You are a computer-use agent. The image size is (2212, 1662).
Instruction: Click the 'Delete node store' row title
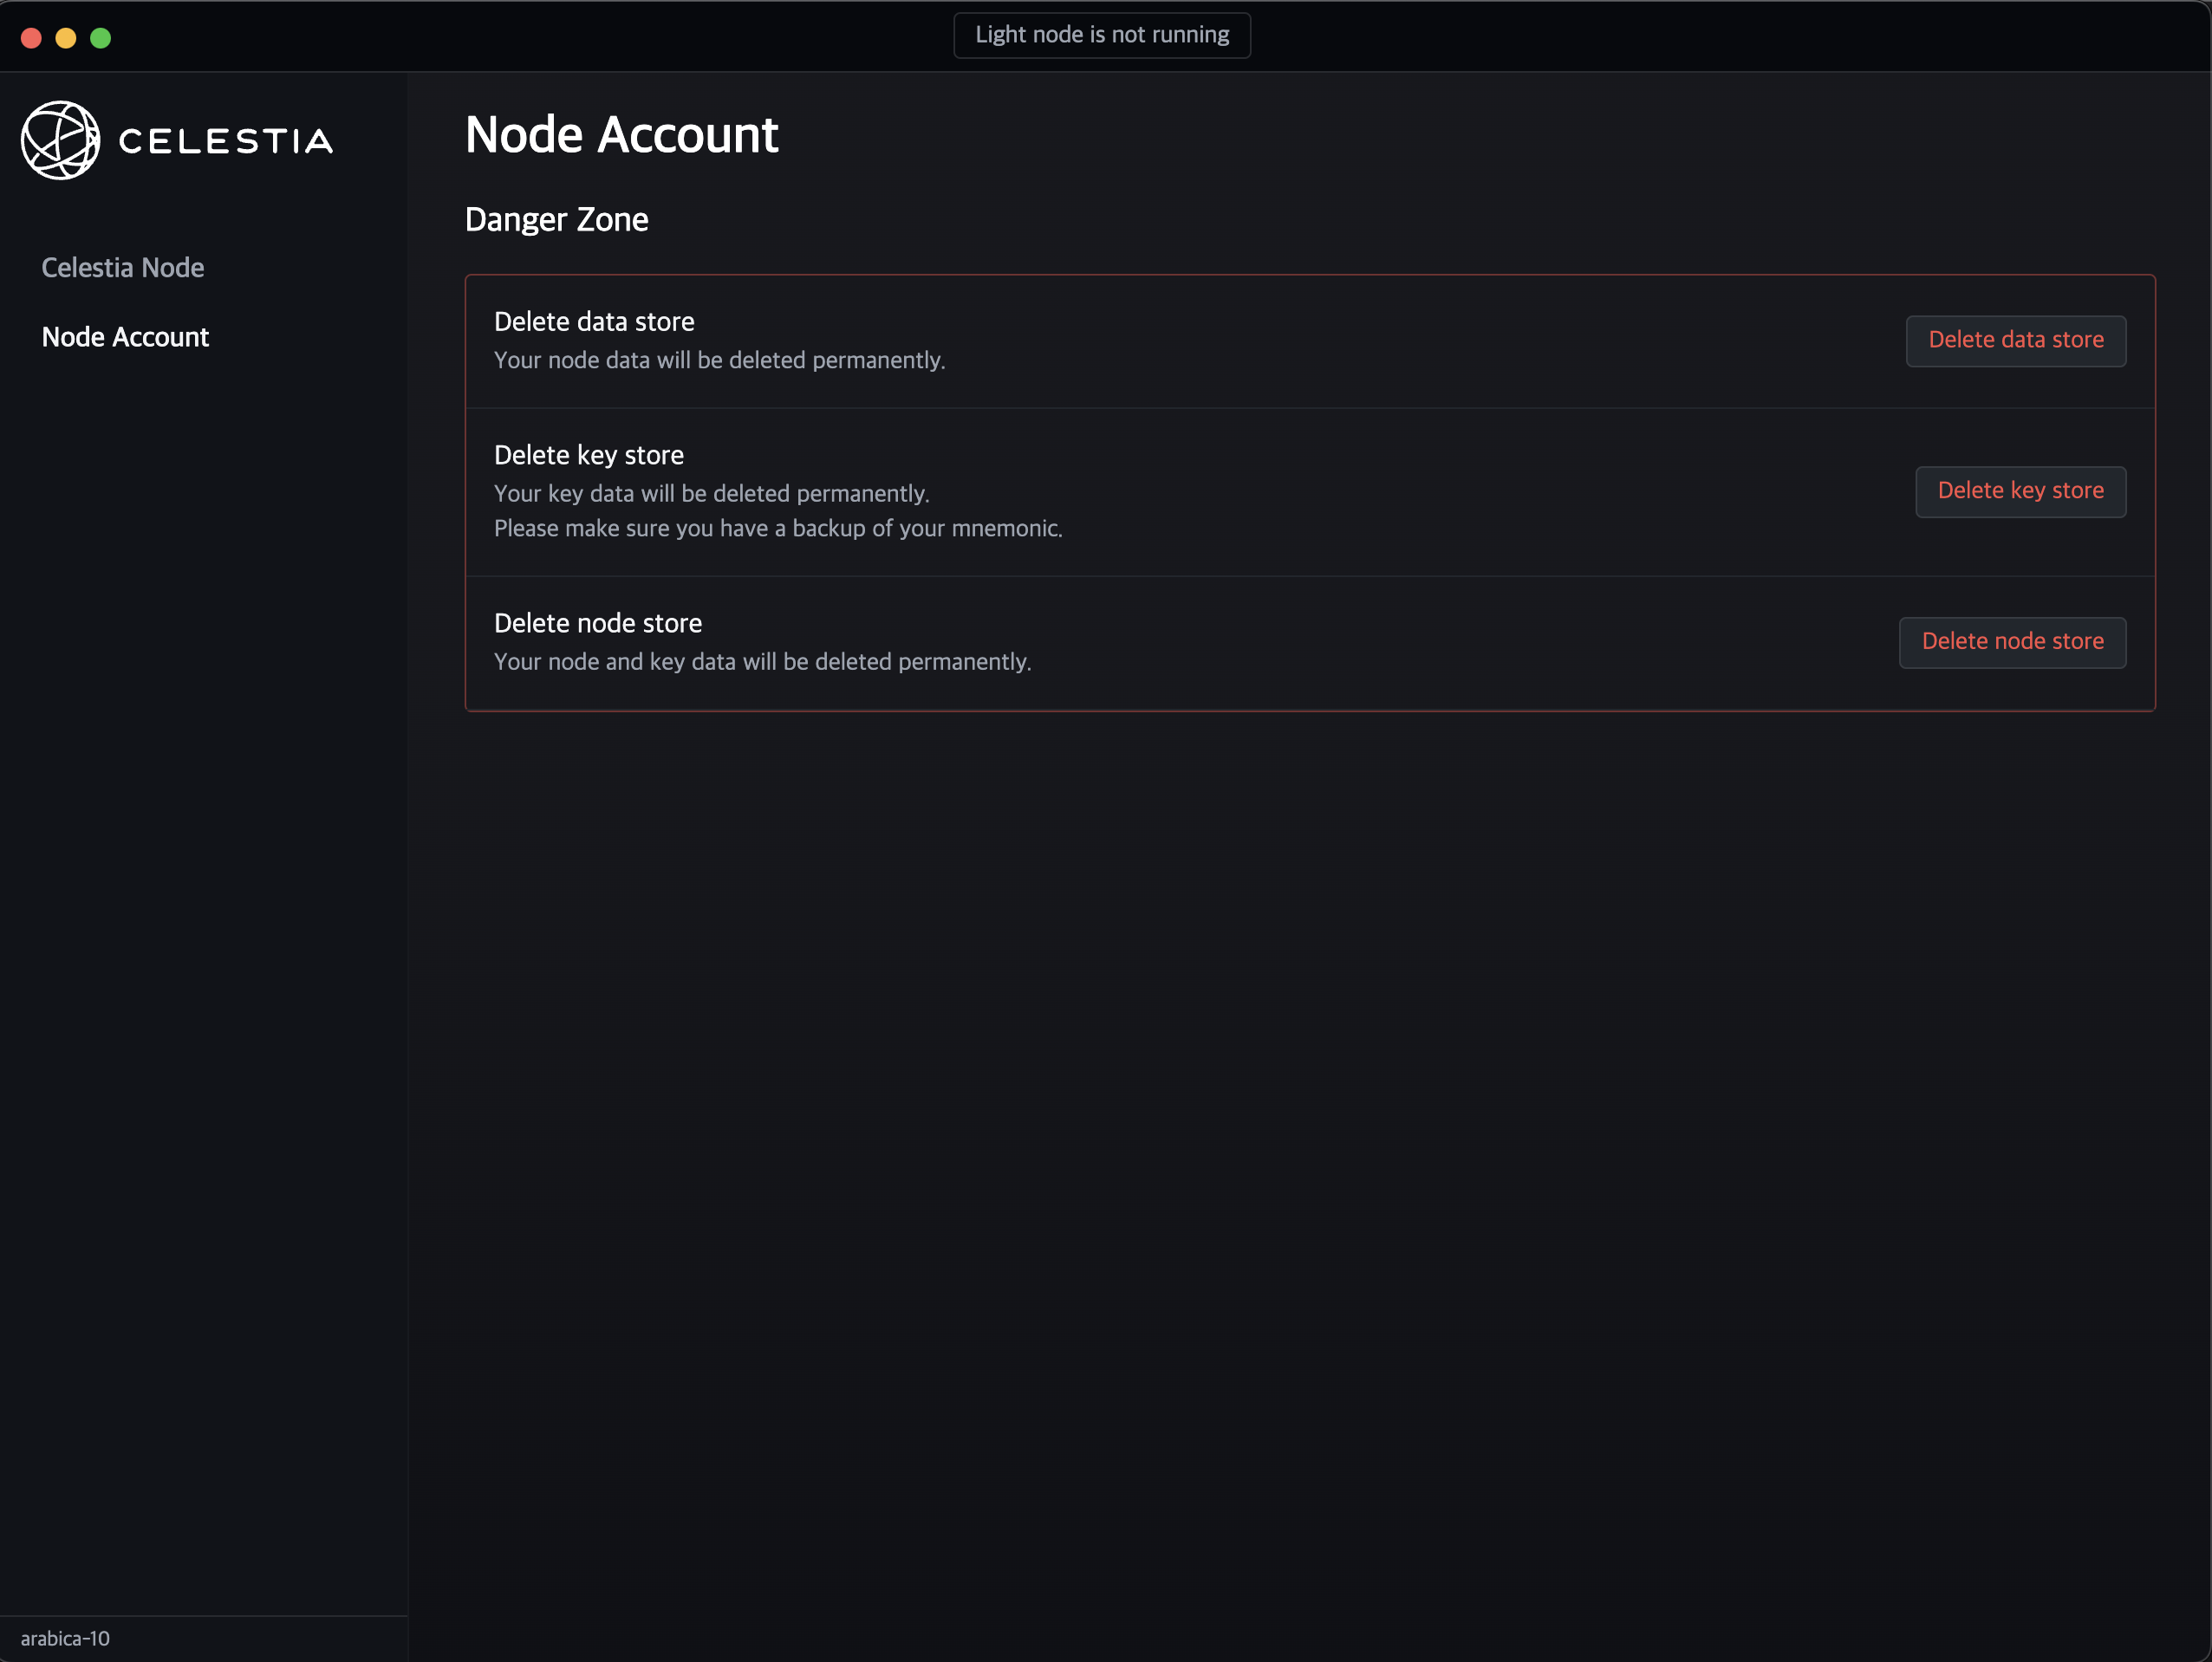(597, 623)
